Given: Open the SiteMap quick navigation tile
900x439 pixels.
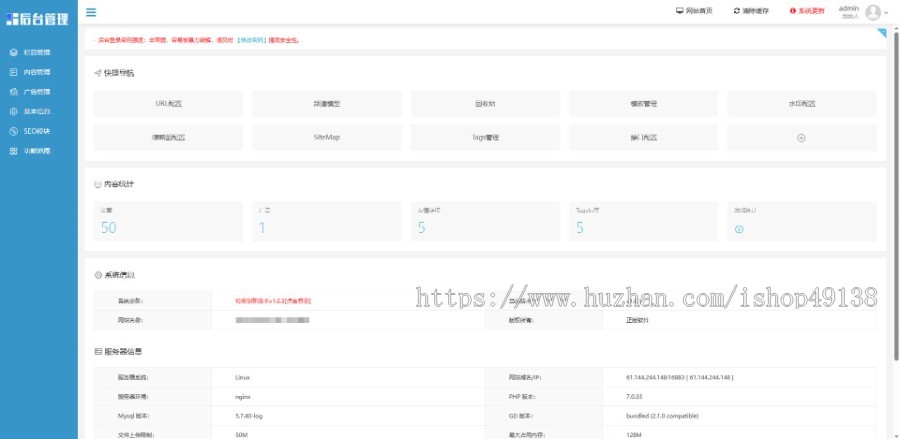Looking at the screenshot, I should pyautogui.click(x=327, y=138).
